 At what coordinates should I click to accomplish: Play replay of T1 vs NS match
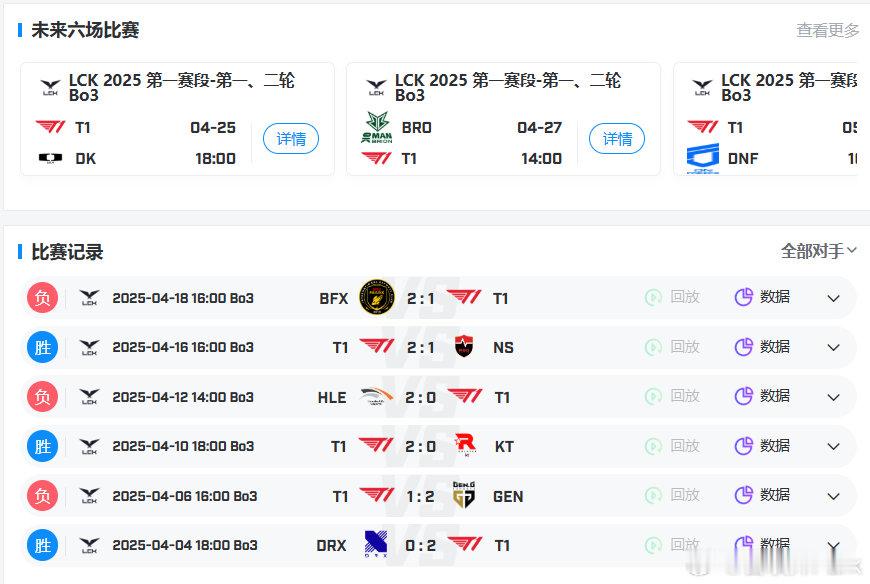[x=672, y=347]
